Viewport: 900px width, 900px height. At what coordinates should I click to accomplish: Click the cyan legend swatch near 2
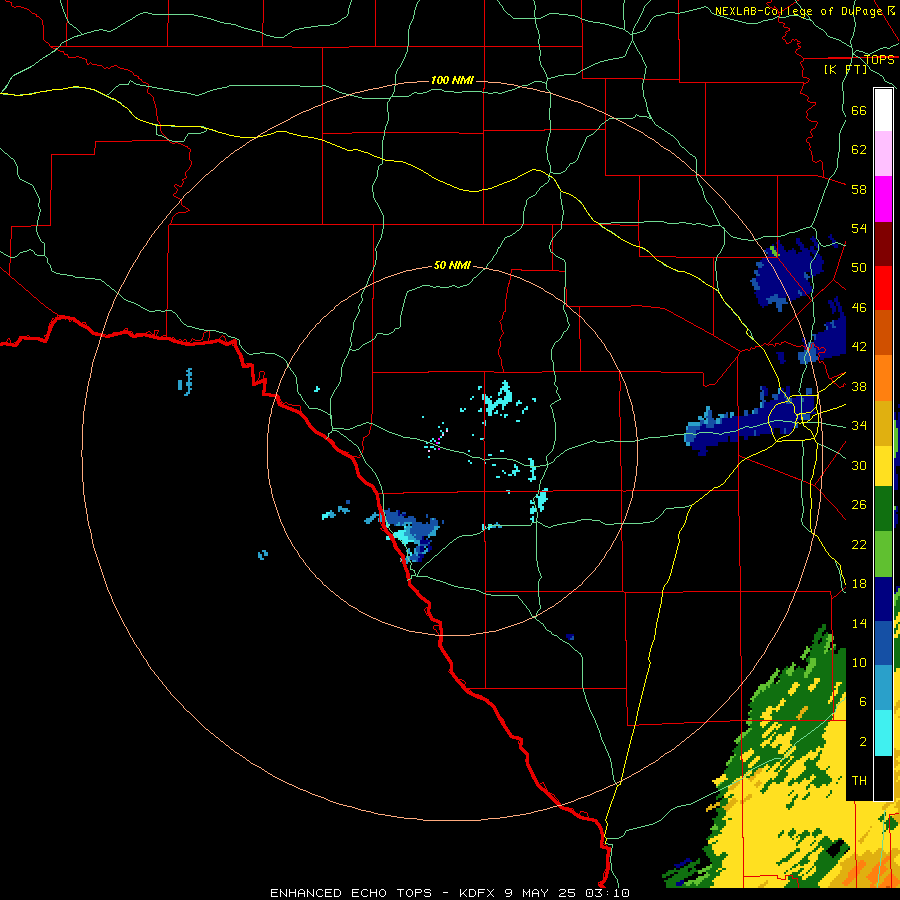pos(883,733)
